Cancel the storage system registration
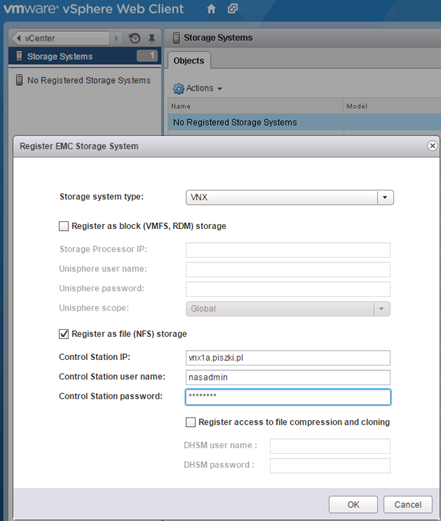The height and width of the screenshot is (521, 441). pyautogui.click(x=408, y=505)
